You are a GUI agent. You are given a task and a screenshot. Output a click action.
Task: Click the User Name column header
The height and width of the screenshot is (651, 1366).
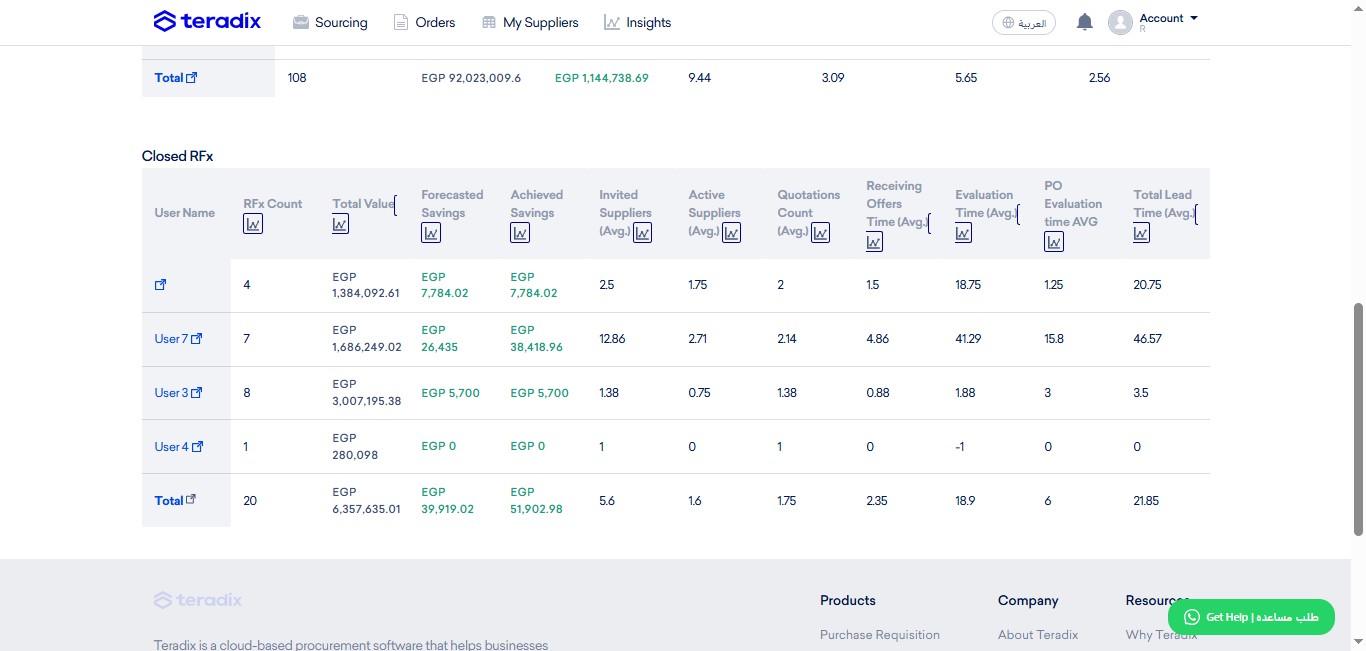tap(185, 213)
